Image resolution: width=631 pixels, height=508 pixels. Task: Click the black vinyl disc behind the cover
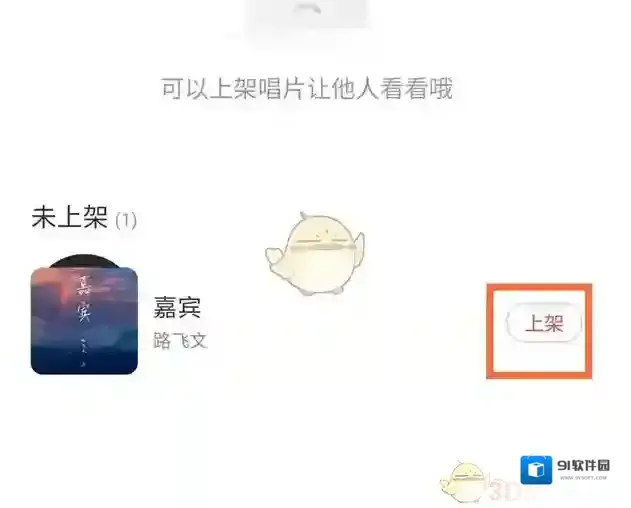[85, 261]
